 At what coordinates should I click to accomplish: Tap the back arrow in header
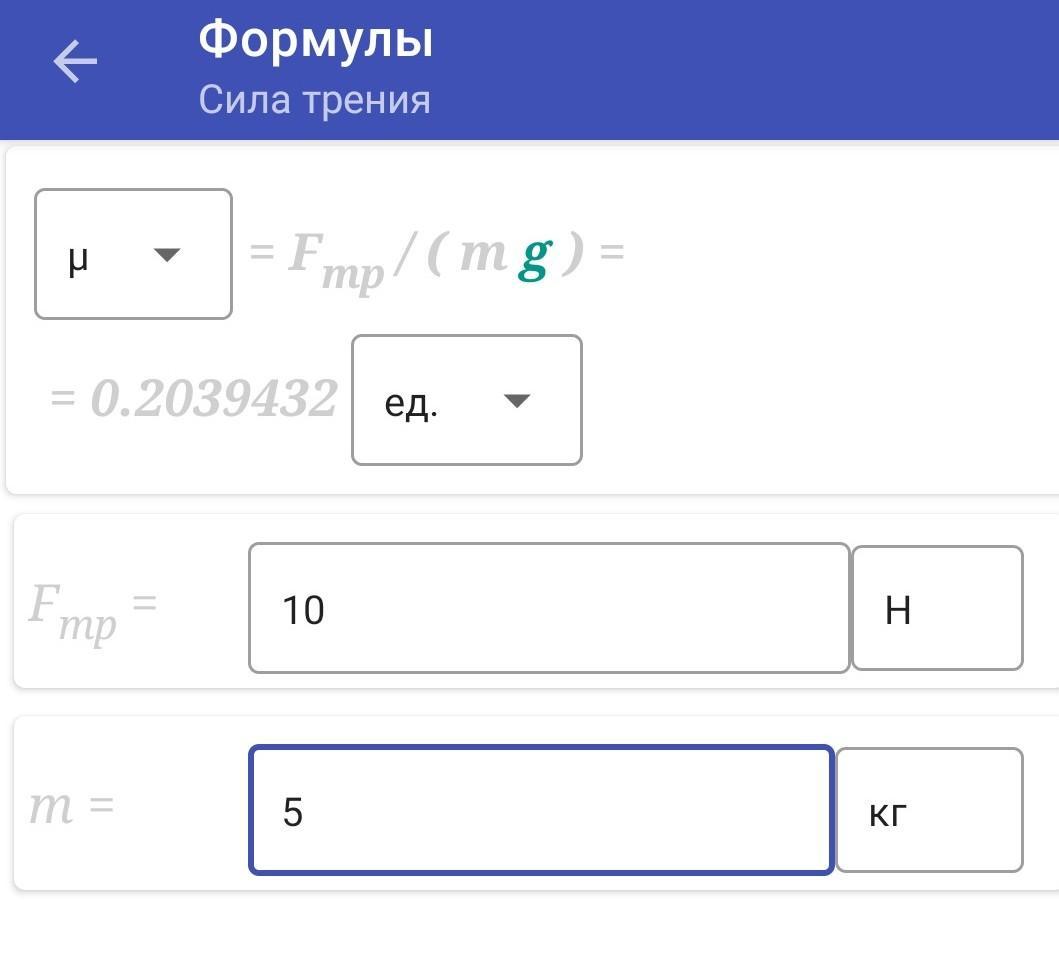[75, 62]
